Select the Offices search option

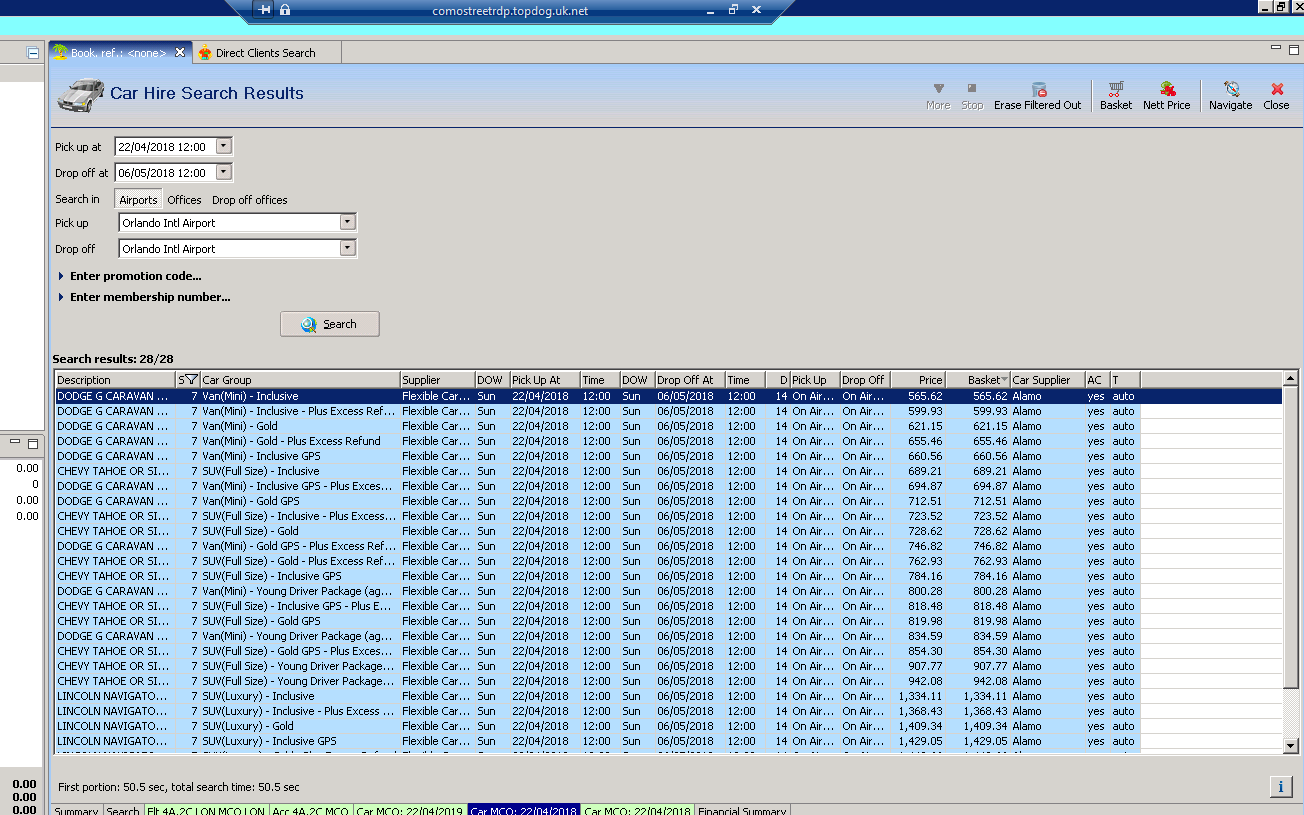click(184, 200)
